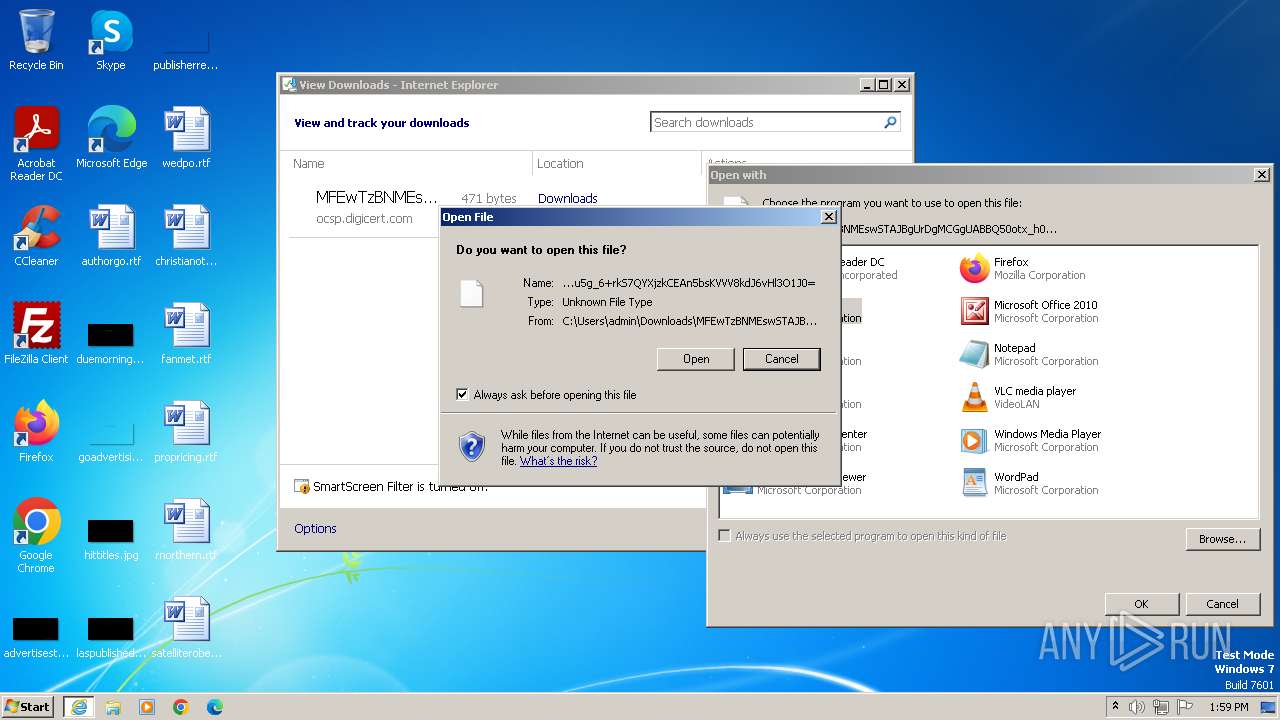
Task: Open rnorthern.rtf document icon
Action: coord(186,530)
